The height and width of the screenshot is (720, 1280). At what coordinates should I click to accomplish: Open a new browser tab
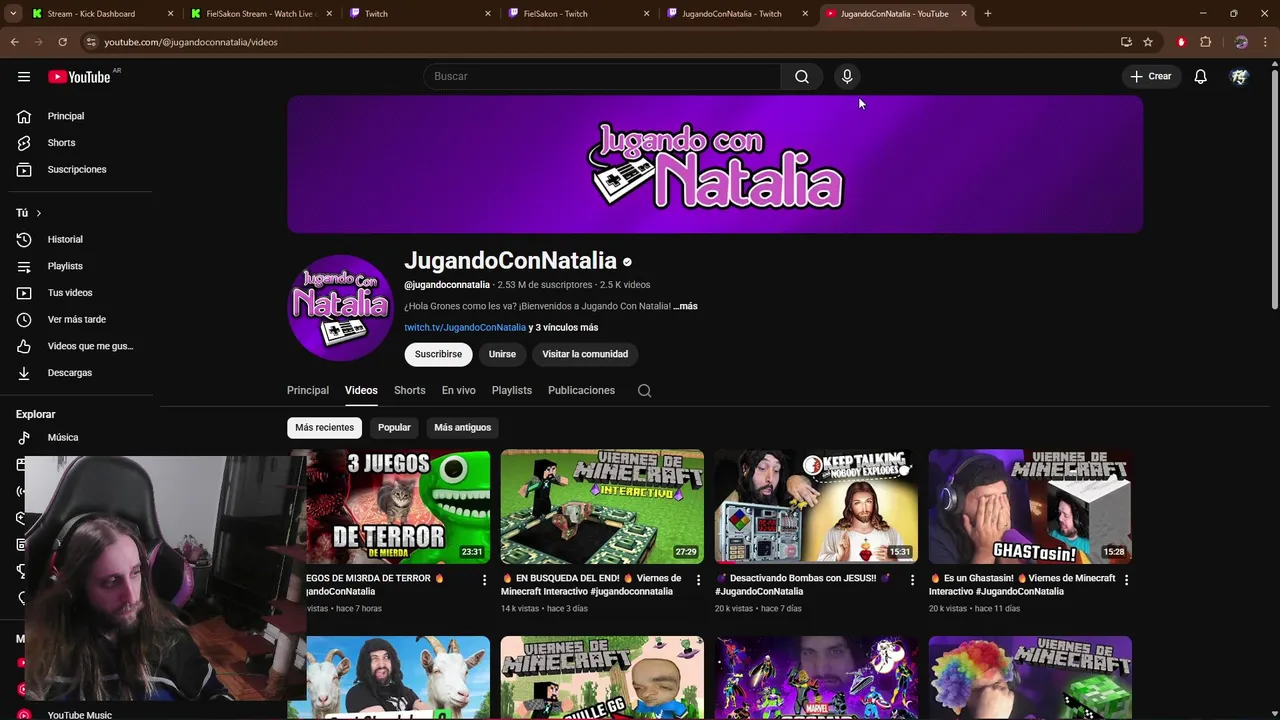[987, 14]
